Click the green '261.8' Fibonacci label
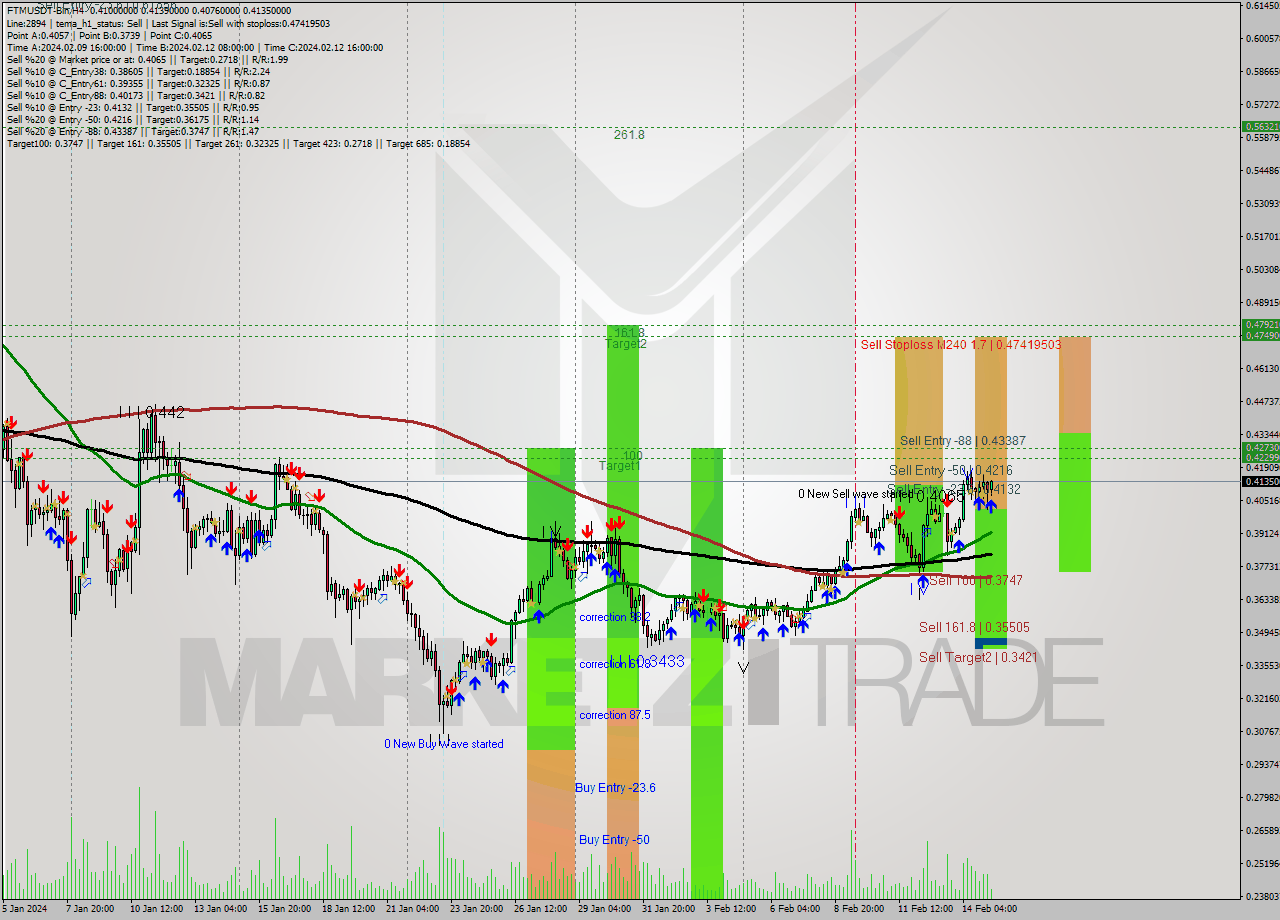 (x=629, y=135)
